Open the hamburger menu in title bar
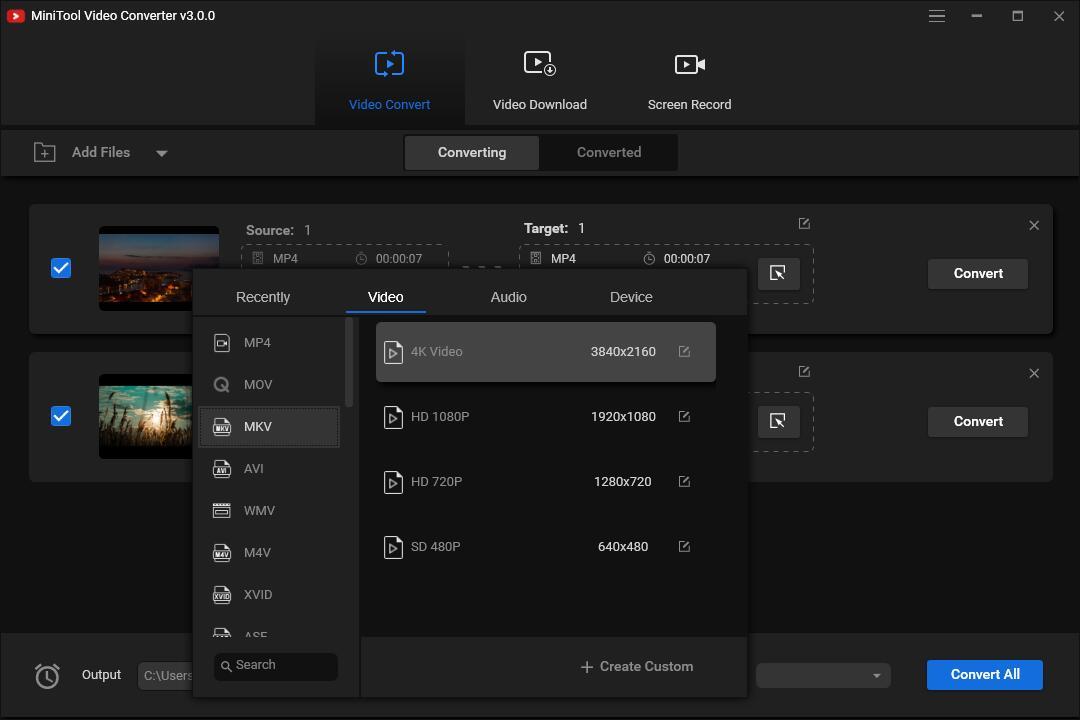 tap(937, 16)
